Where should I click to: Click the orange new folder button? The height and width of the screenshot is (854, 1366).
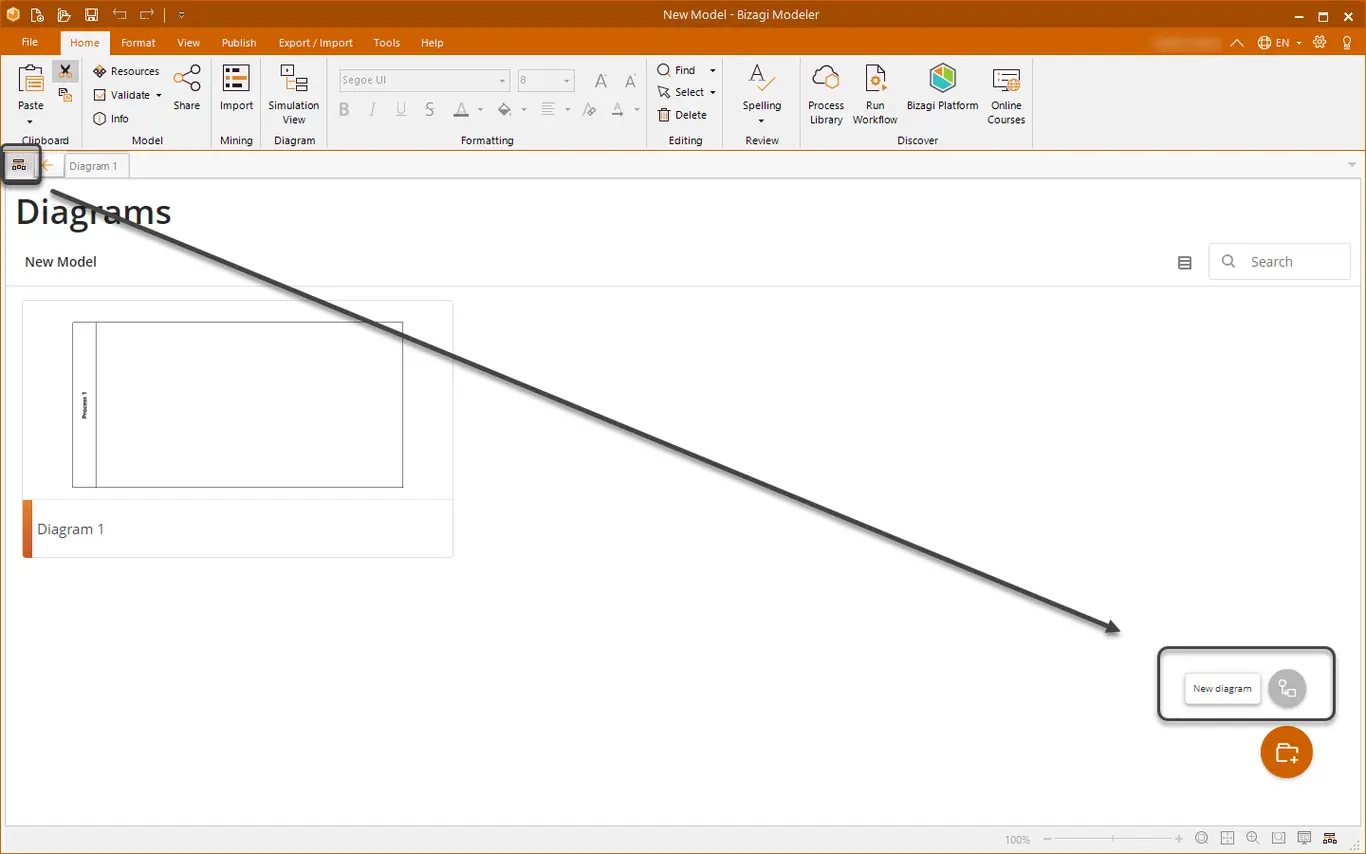coord(1286,752)
